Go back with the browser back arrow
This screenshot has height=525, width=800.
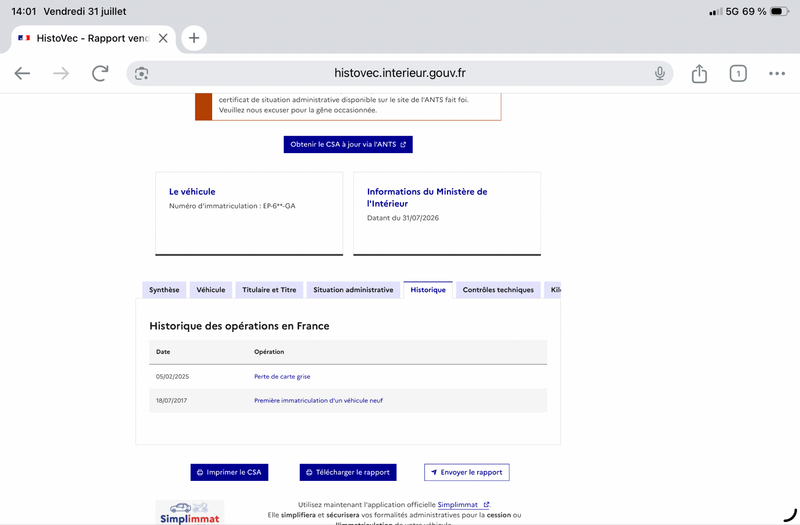[x=22, y=73]
